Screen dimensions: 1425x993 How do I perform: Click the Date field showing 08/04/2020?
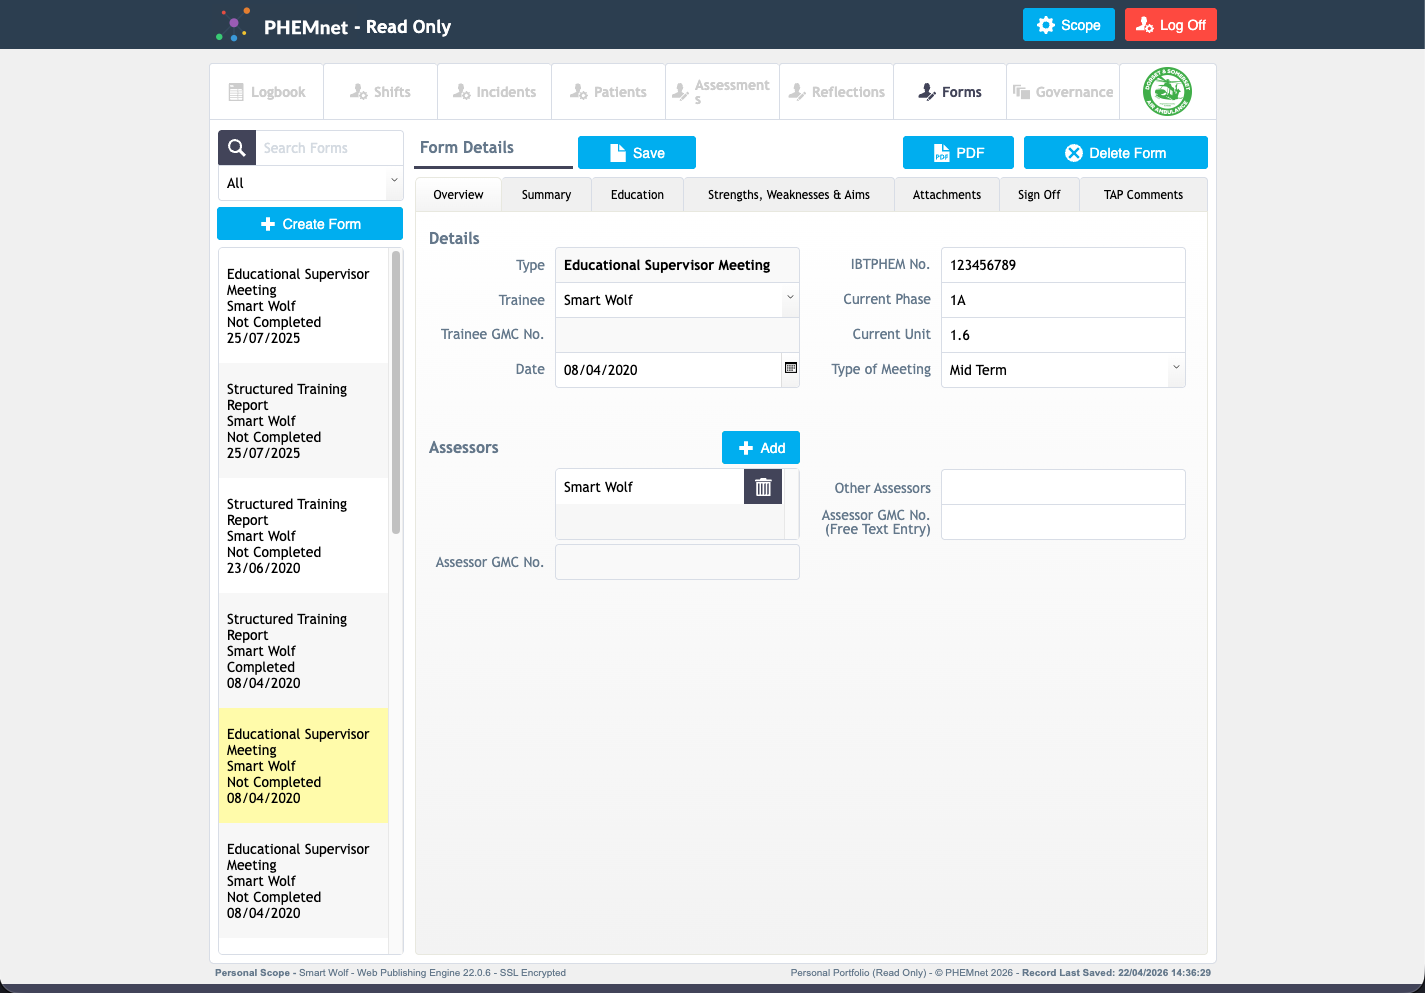pyautogui.click(x=668, y=370)
